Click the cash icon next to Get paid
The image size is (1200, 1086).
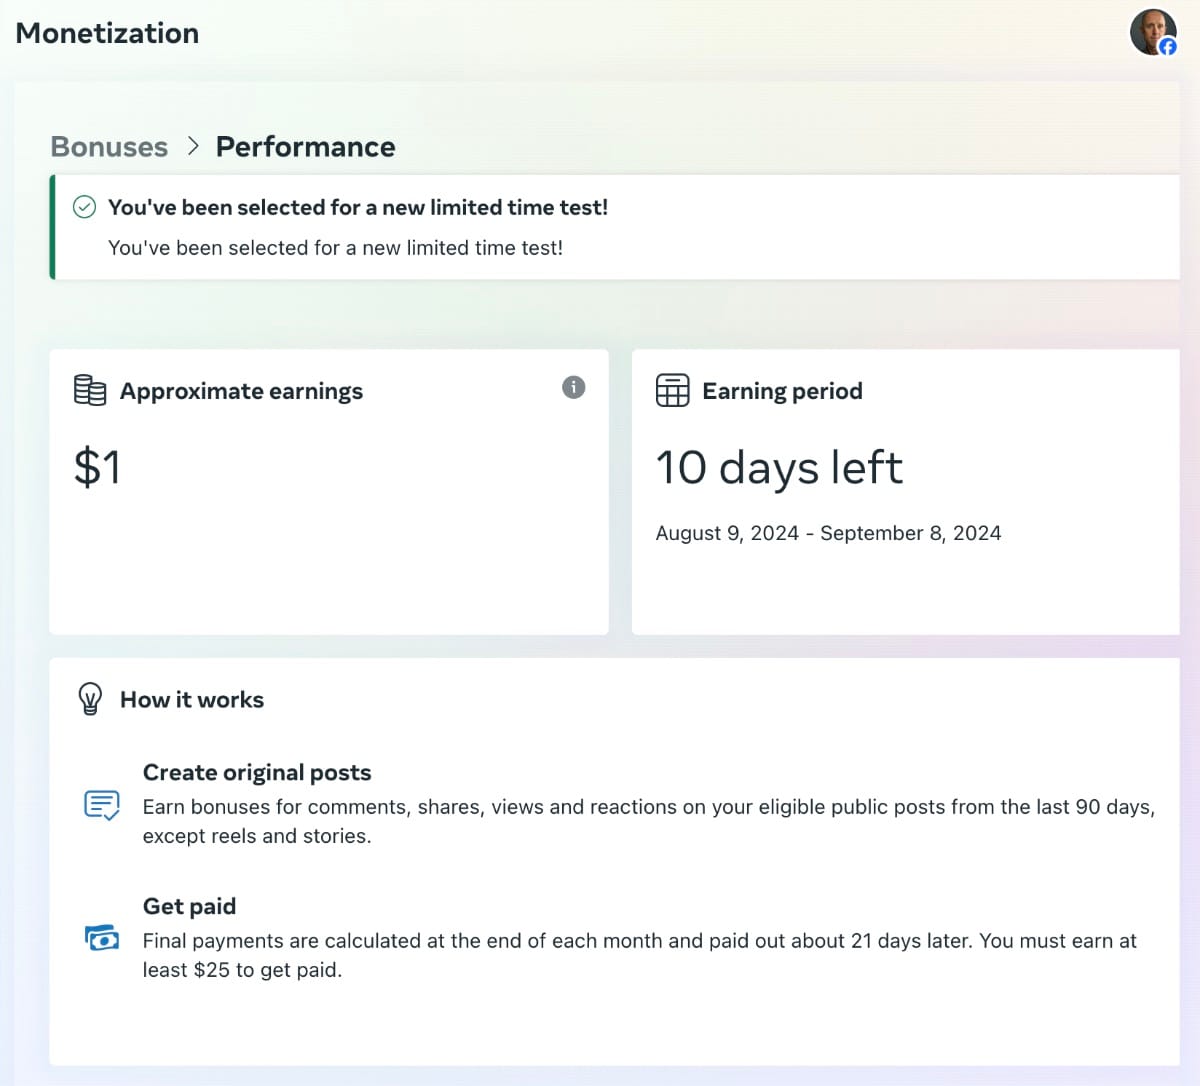(x=101, y=938)
